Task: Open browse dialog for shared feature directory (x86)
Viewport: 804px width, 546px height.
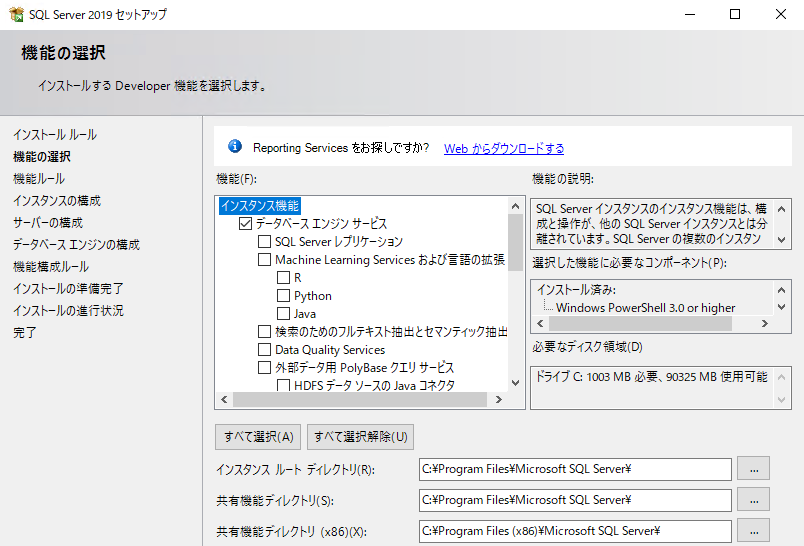Action: pyautogui.click(x=753, y=531)
